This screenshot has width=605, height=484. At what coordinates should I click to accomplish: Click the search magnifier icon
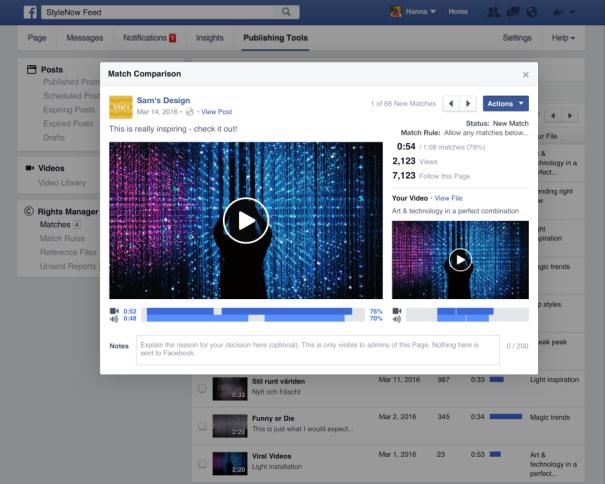point(286,12)
